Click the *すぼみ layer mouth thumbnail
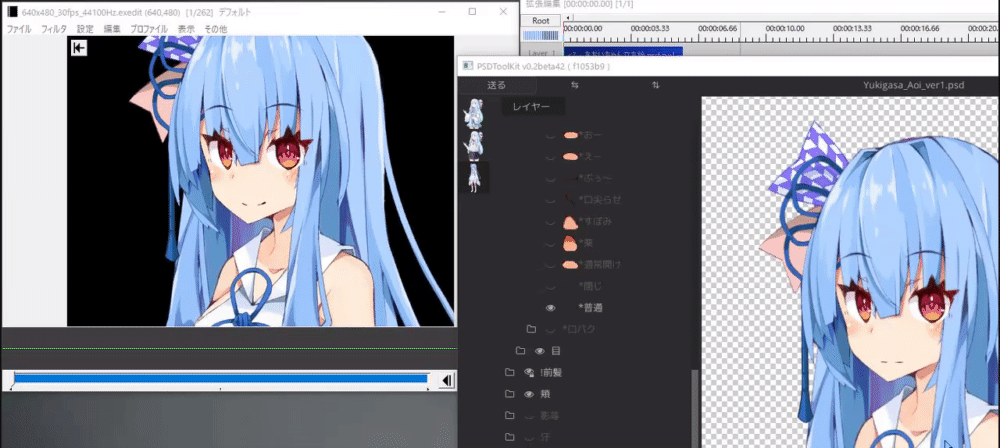This screenshot has width=1000, height=448. [x=570, y=221]
